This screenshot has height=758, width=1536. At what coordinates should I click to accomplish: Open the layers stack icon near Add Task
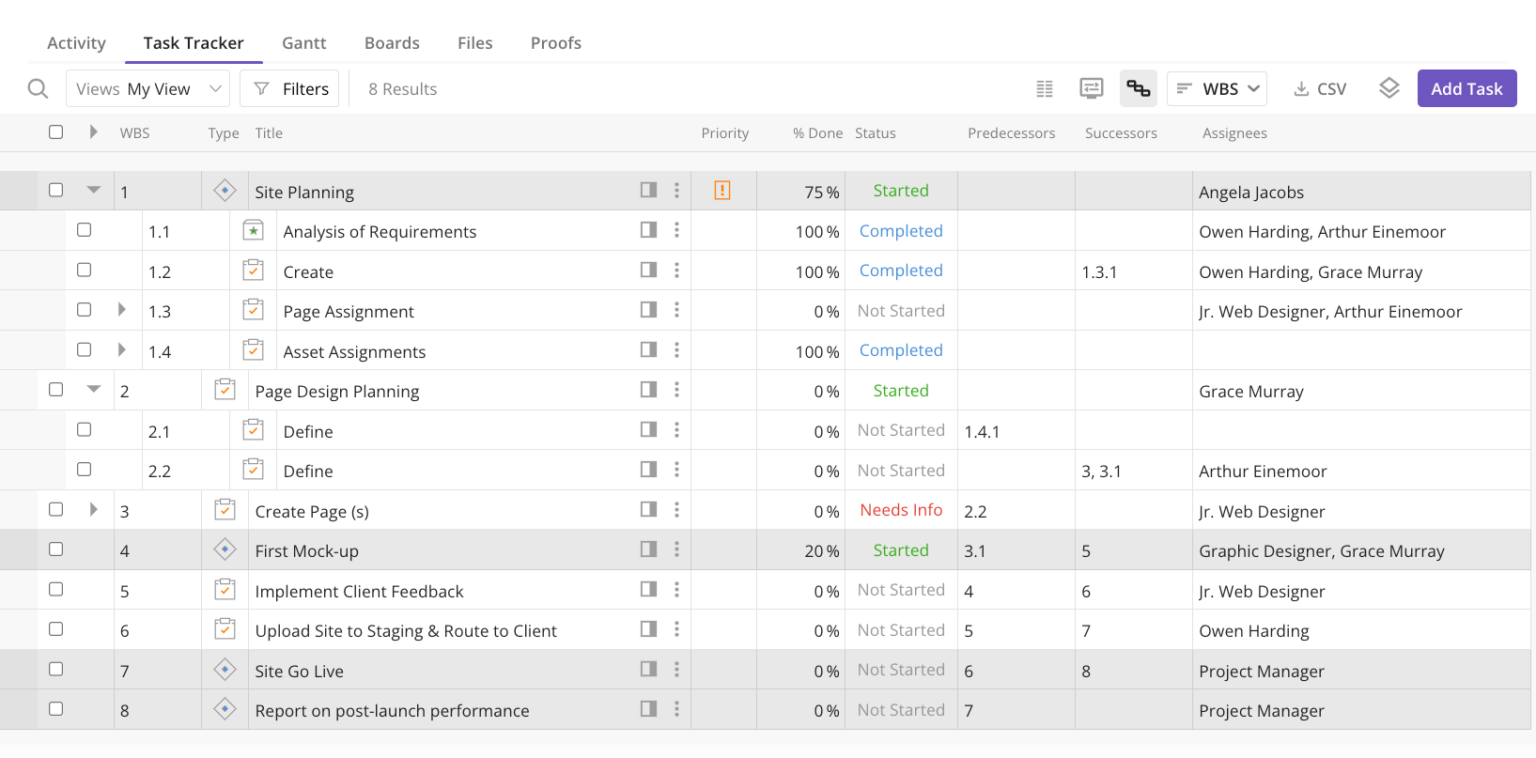point(1389,88)
